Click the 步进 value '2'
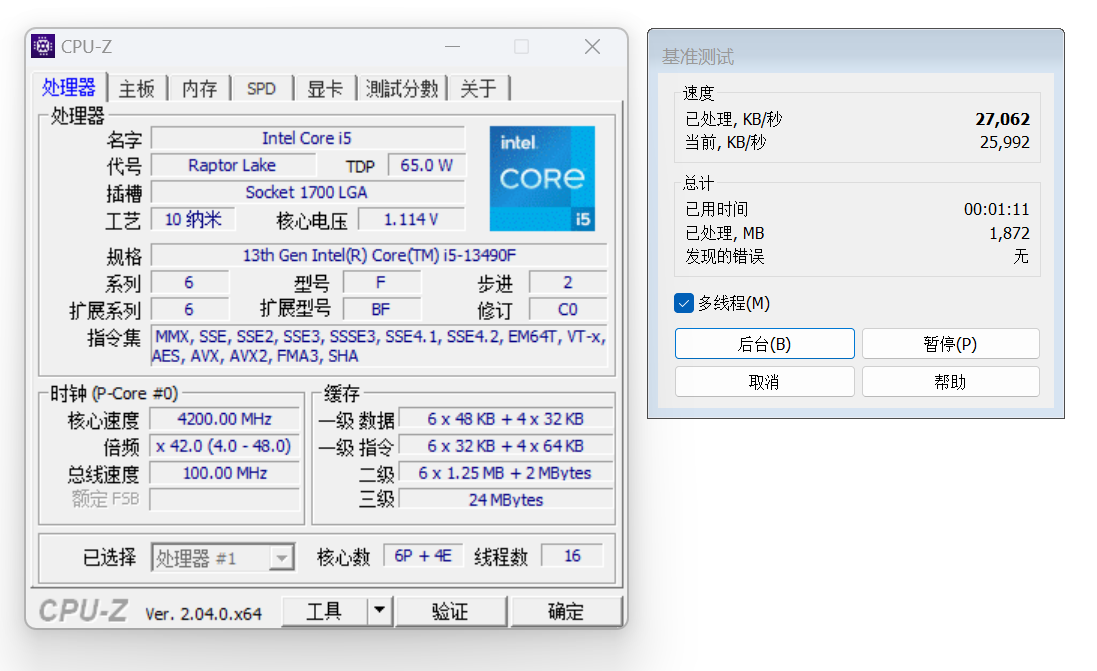The width and height of the screenshot is (1097, 671). tap(567, 282)
